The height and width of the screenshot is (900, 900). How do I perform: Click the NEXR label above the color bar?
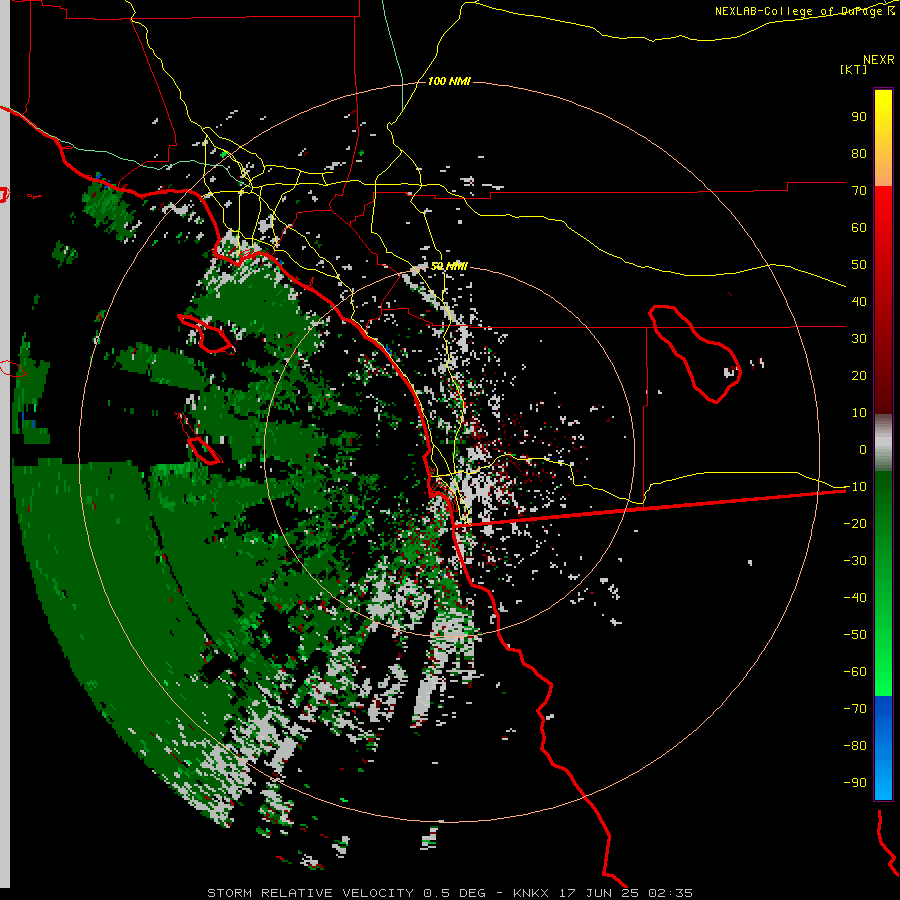879,60
